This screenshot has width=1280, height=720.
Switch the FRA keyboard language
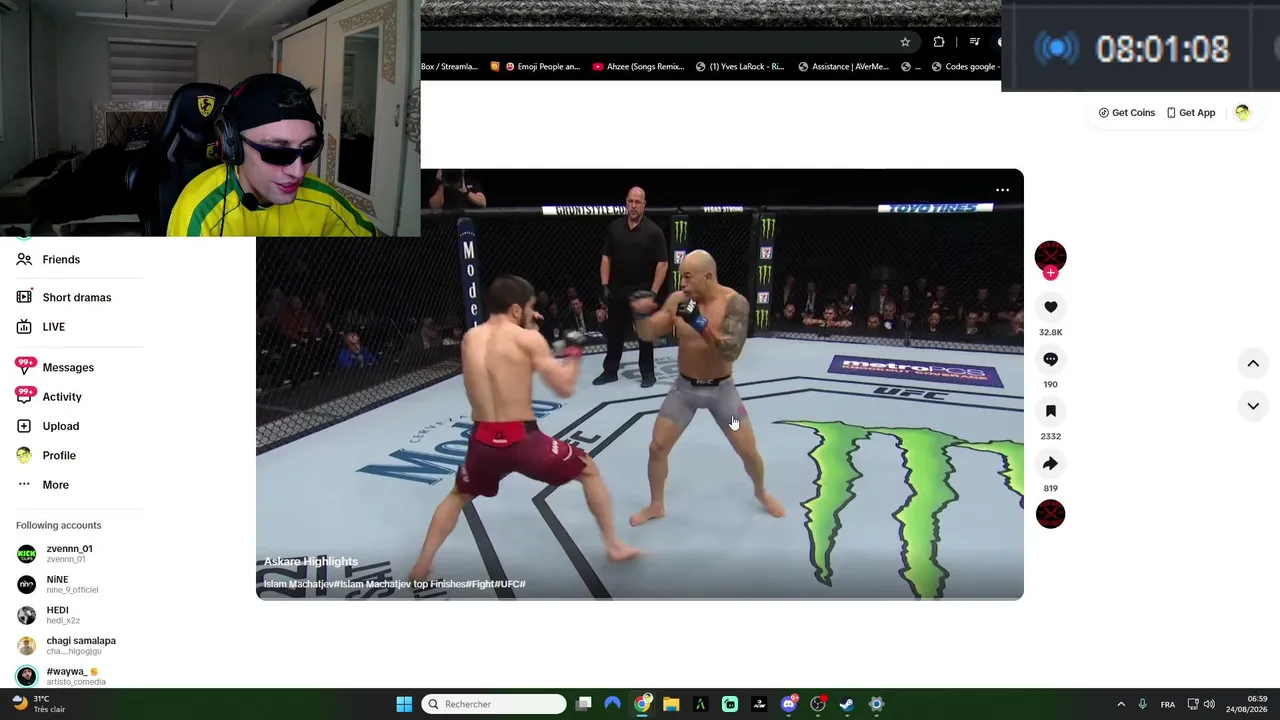click(1168, 704)
